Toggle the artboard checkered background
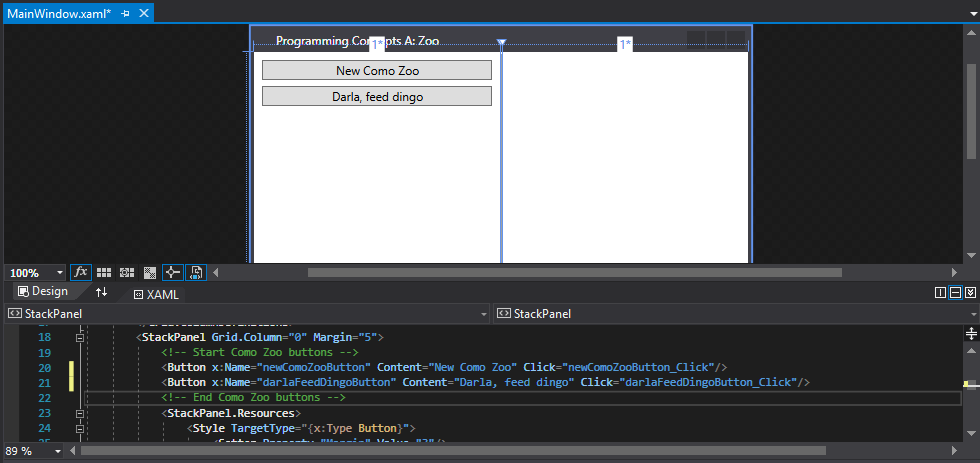980x463 pixels. [x=150, y=272]
